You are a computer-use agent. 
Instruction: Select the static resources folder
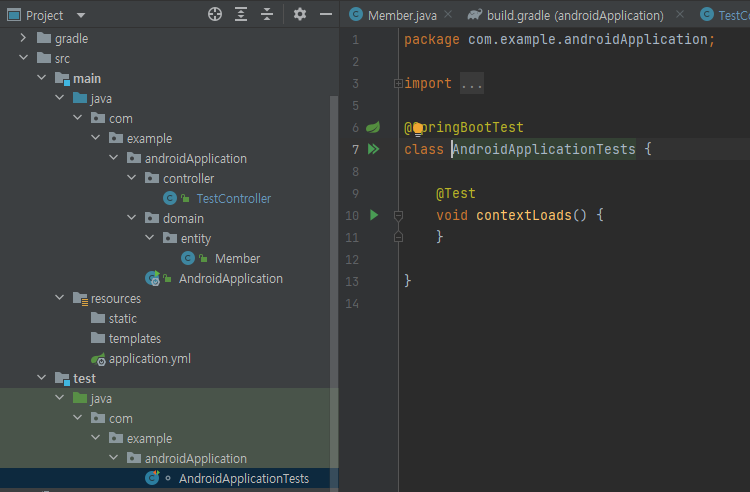[122, 318]
